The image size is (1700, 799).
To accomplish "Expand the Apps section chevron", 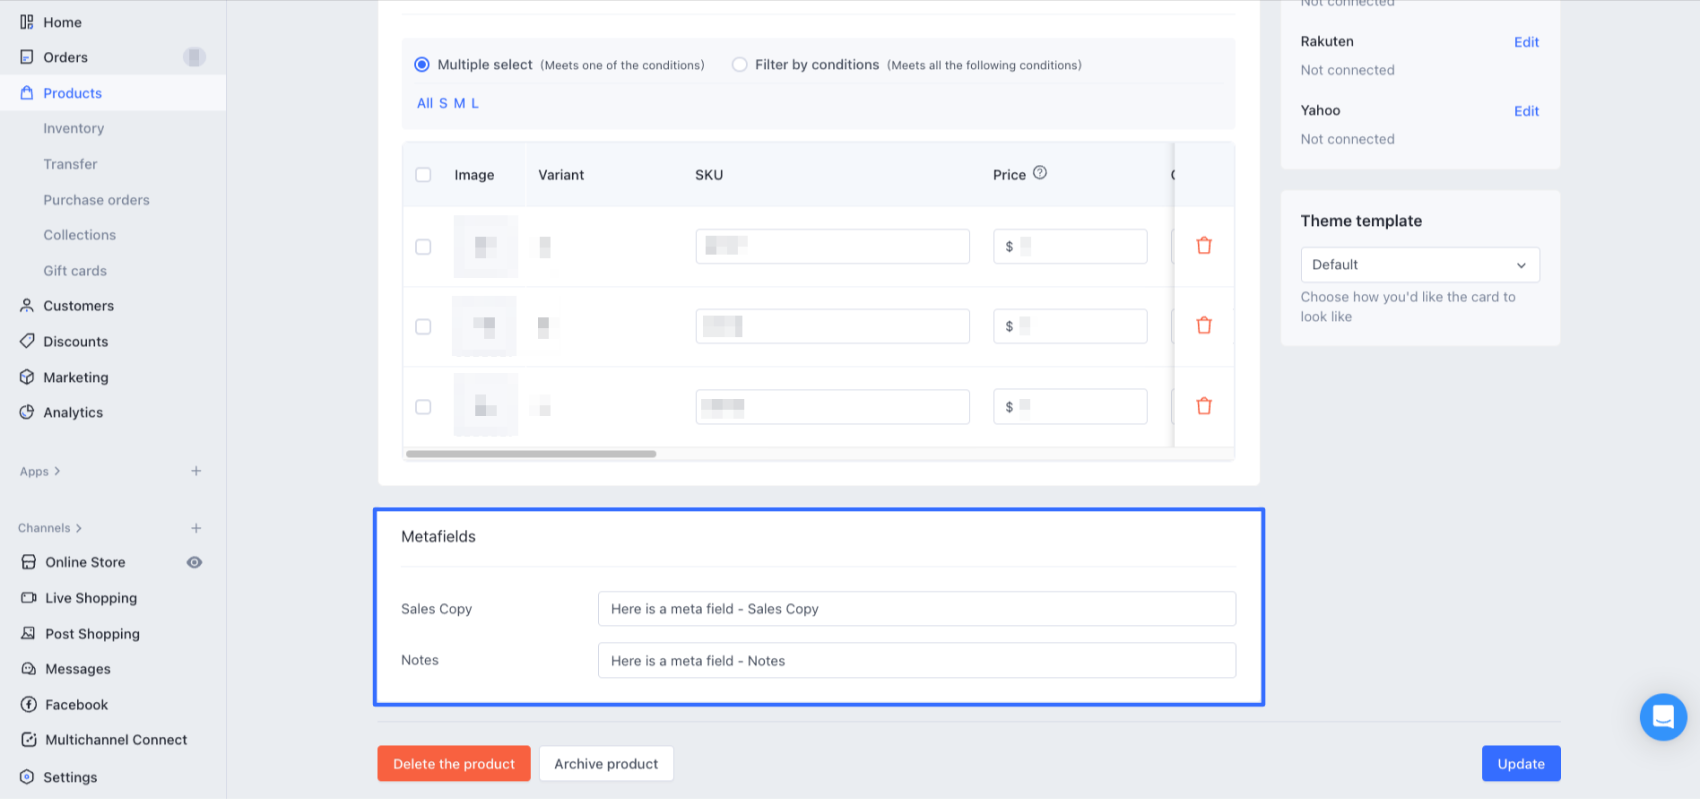I will (x=57, y=471).
